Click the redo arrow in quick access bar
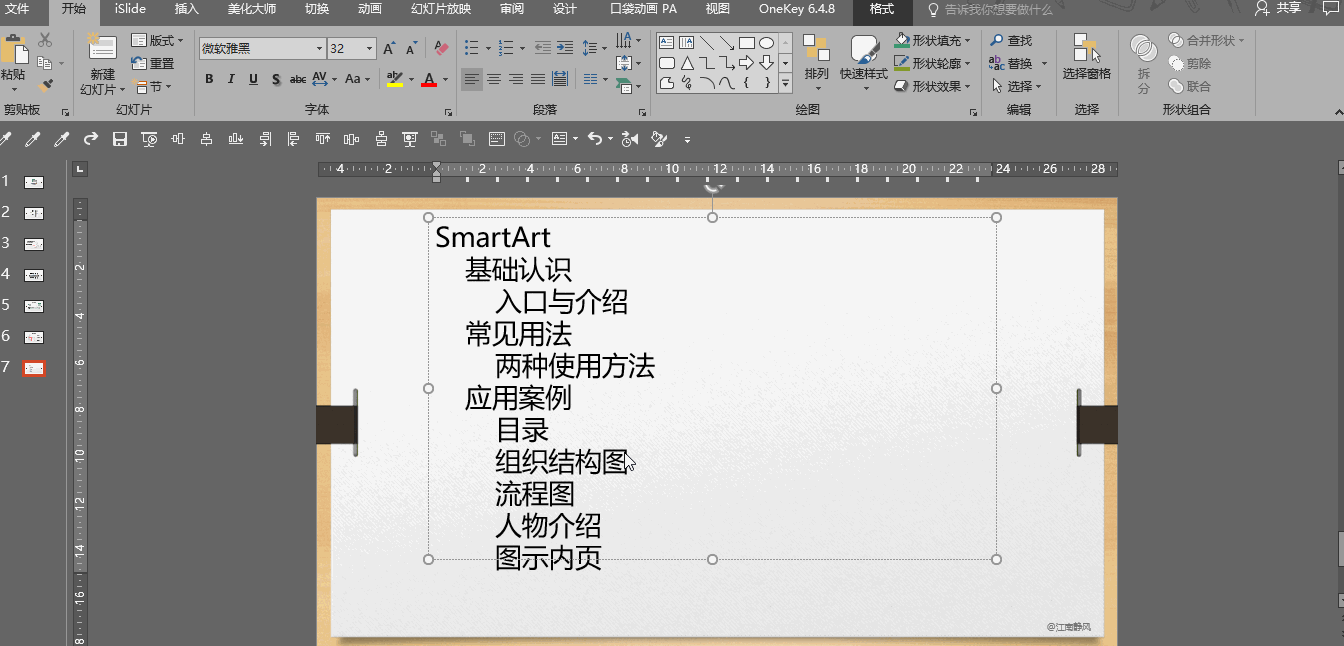1344x646 pixels. pyautogui.click(x=90, y=139)
